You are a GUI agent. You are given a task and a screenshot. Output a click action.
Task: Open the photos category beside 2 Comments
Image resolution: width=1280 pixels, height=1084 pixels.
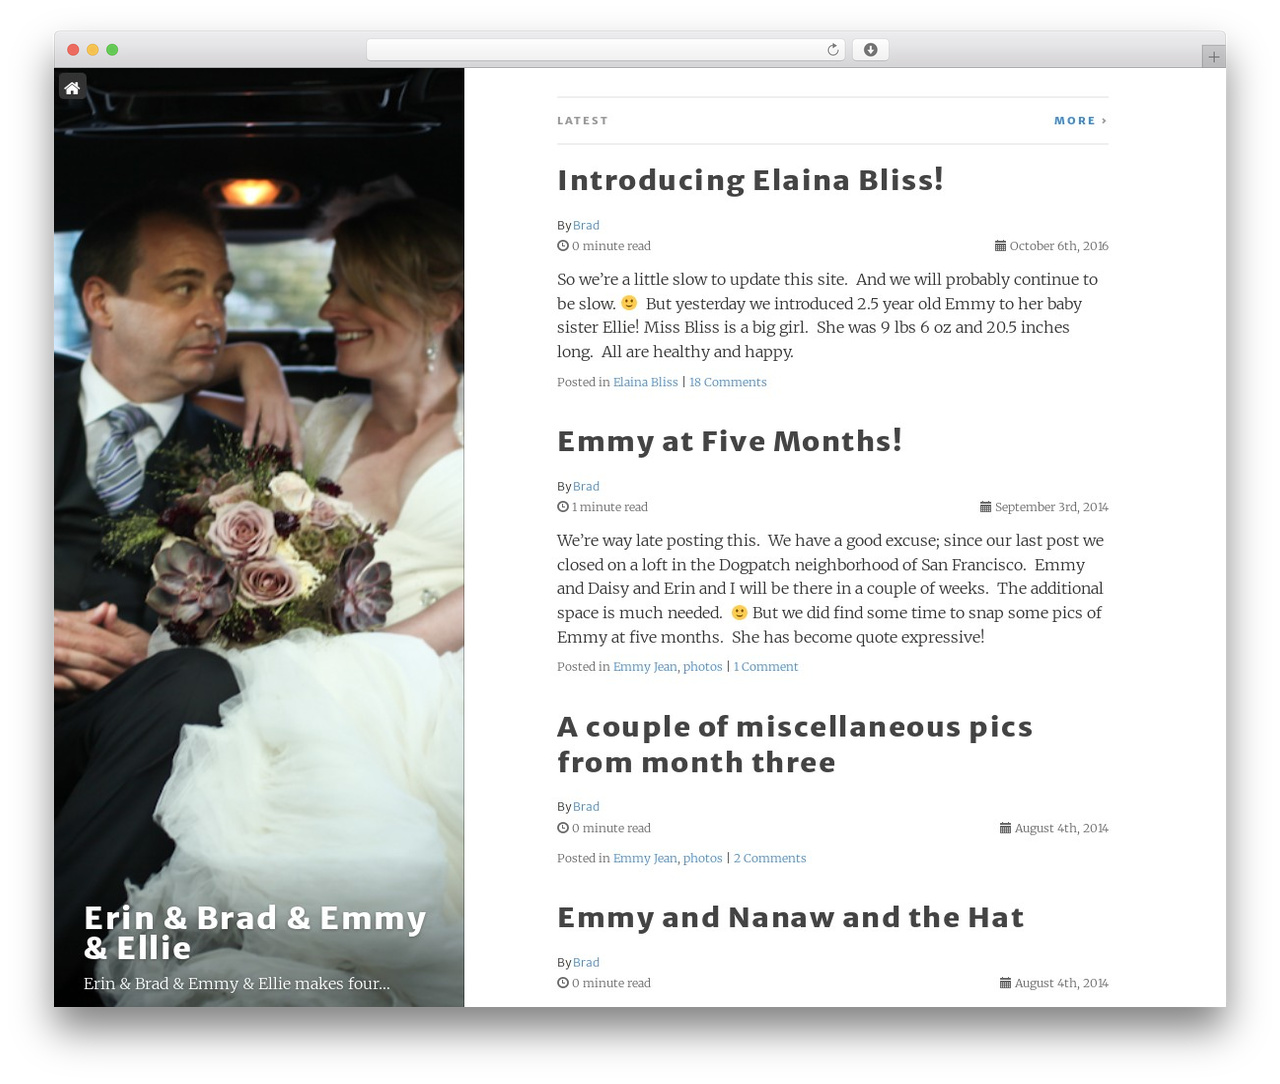[702, 858]
